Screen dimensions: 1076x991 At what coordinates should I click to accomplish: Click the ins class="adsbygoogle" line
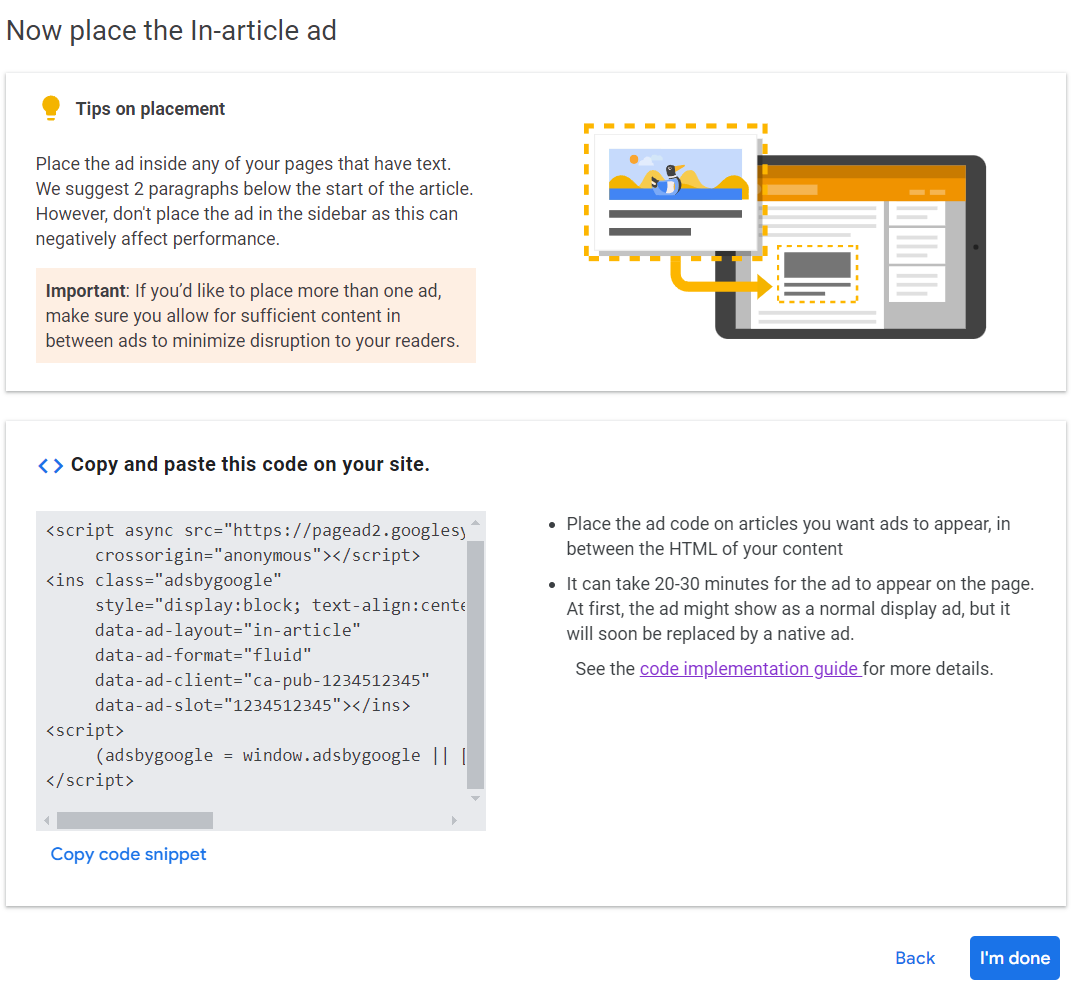point(164,580)
